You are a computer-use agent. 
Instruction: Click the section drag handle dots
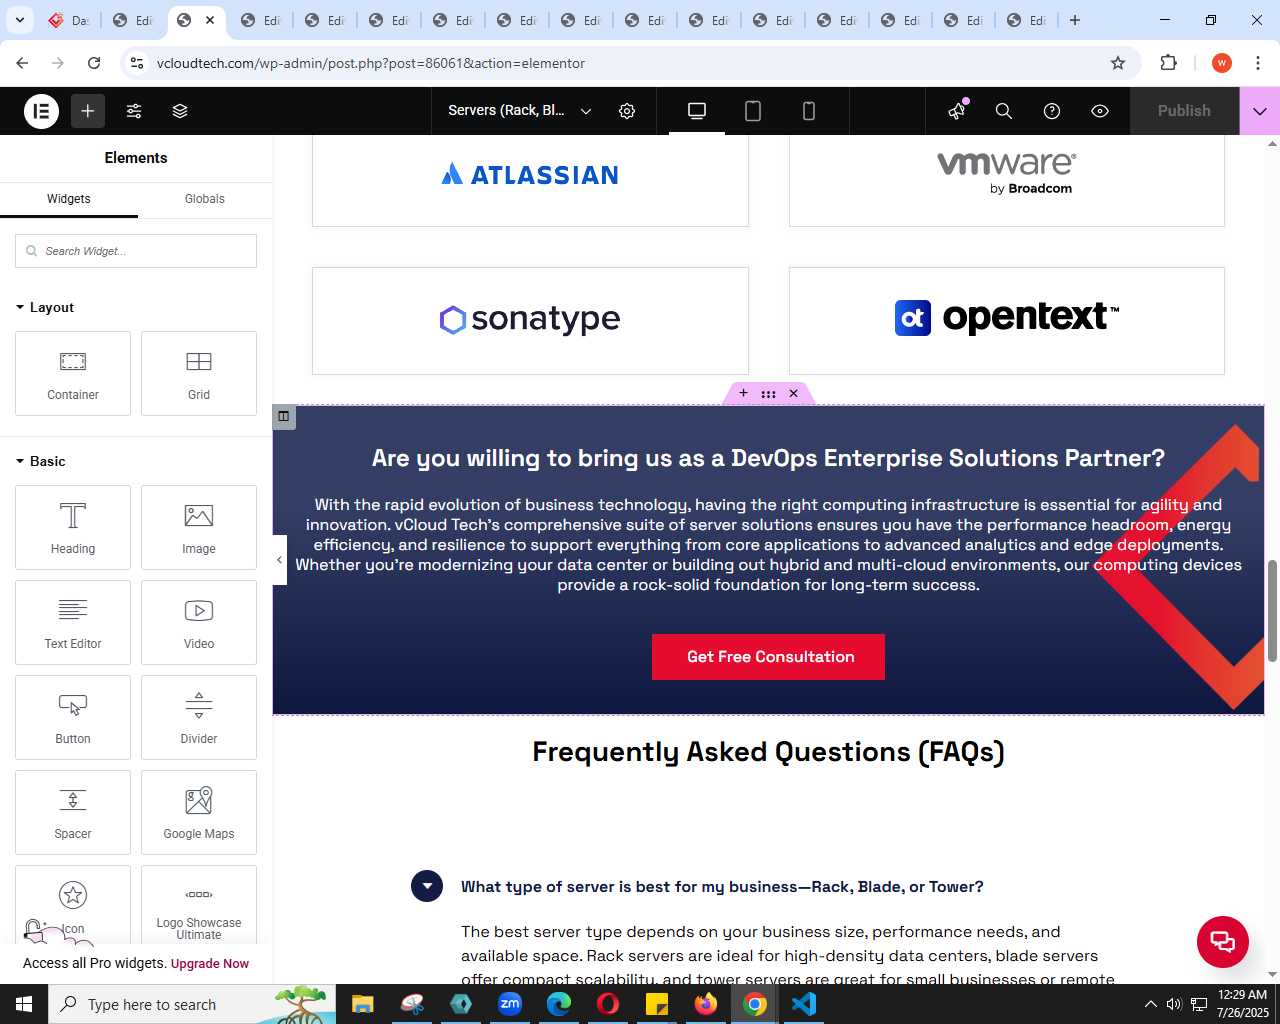[x=768, y=394]
